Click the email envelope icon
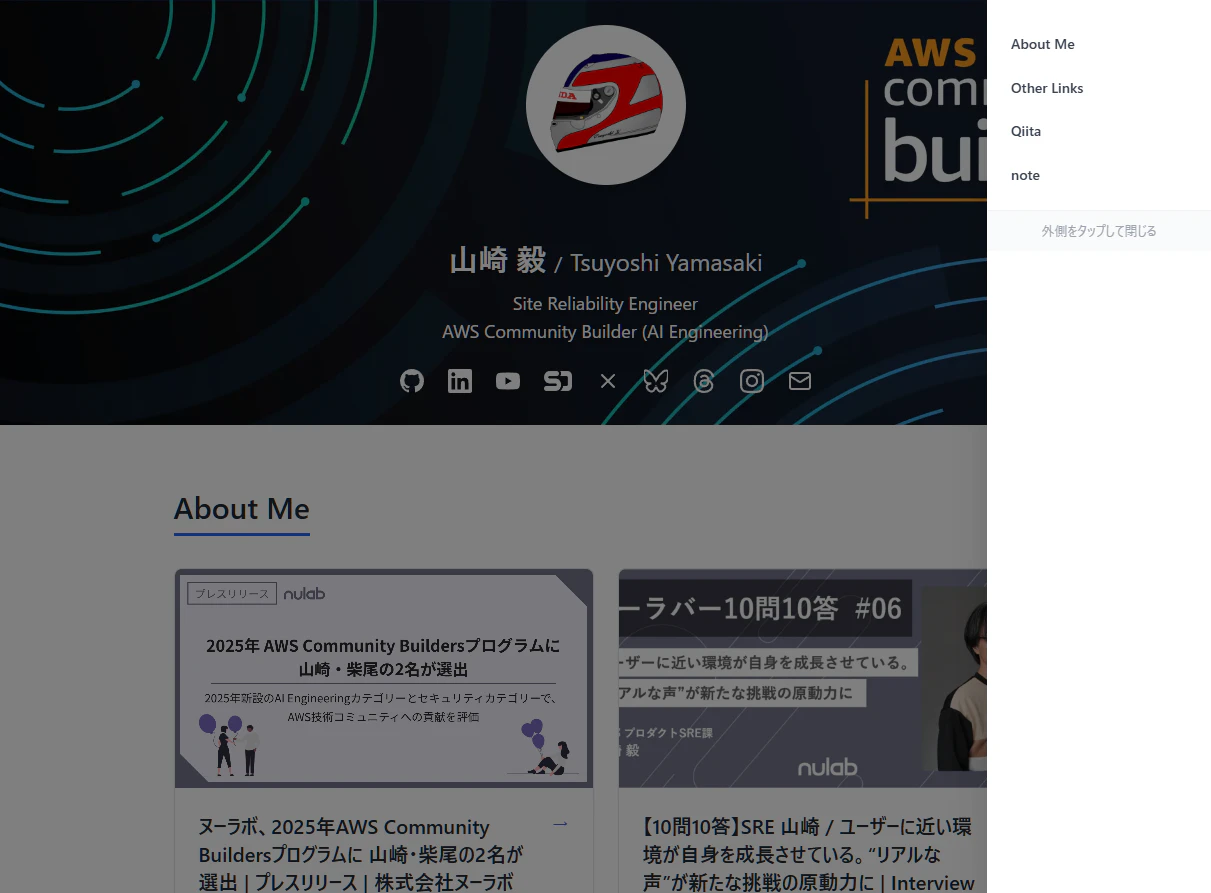Image resolution: width=1211 pixels, height=893 pixels. point(800,381)
